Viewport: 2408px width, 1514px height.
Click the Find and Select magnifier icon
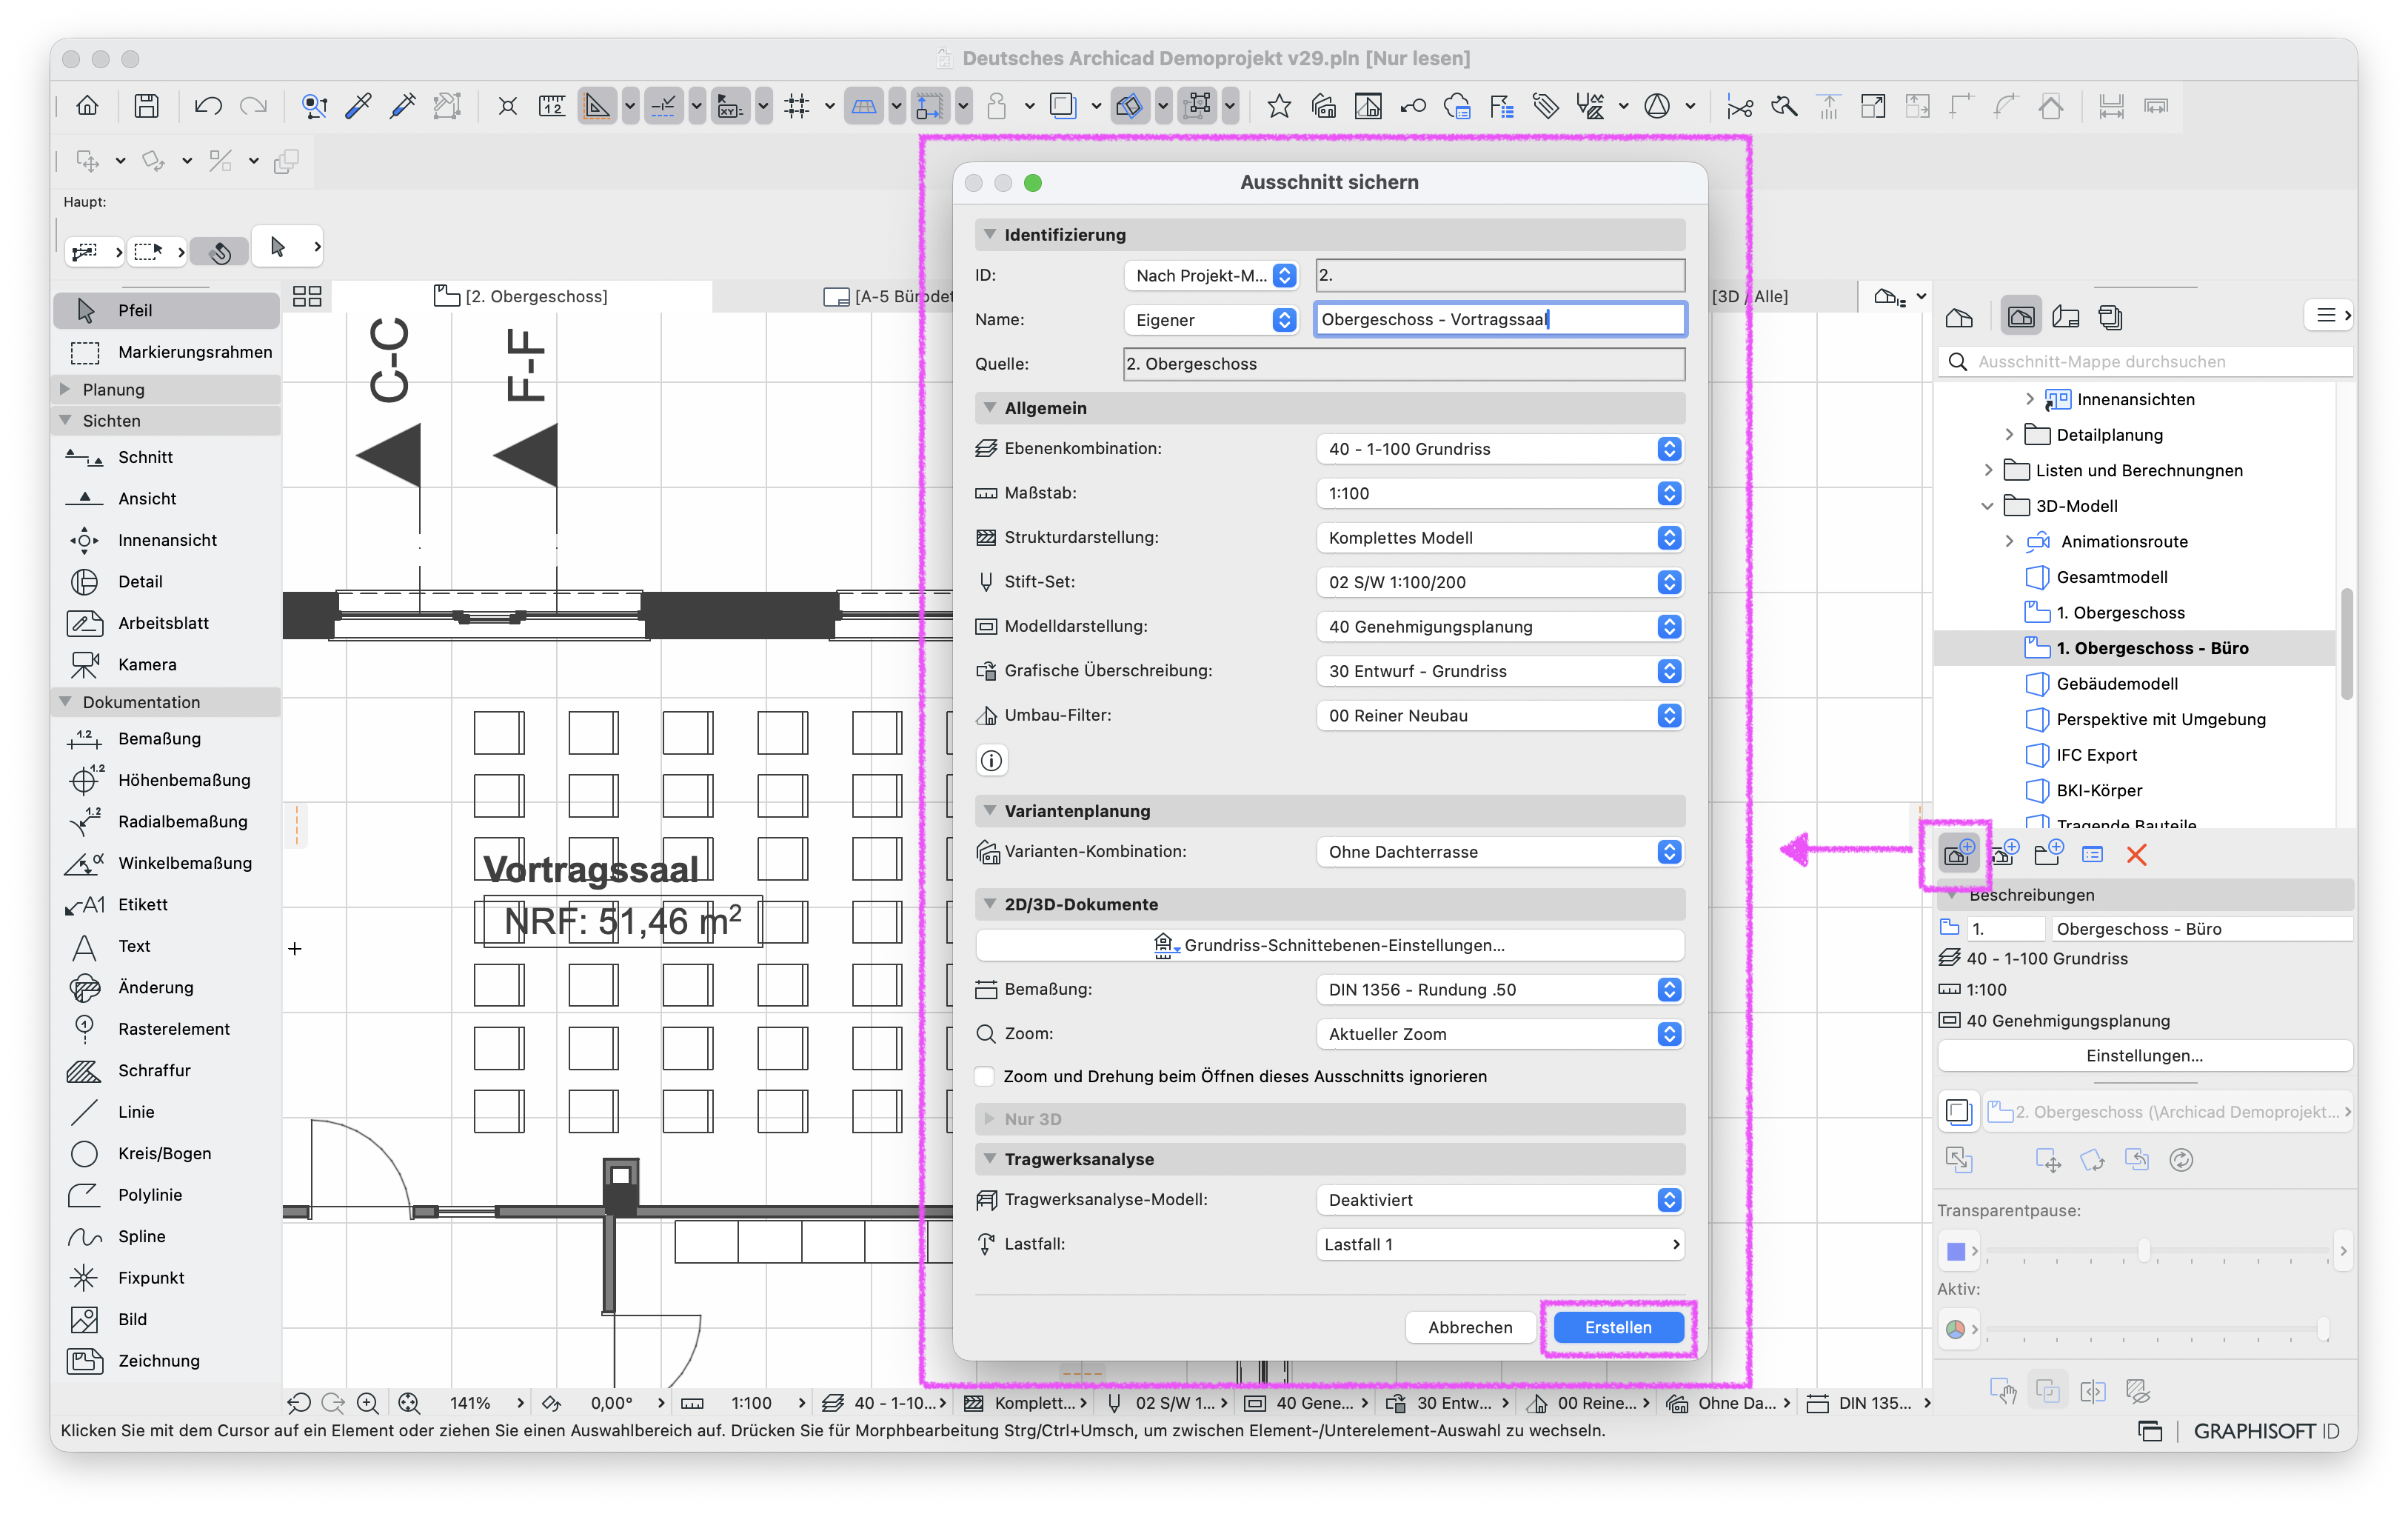click(314, 105)
